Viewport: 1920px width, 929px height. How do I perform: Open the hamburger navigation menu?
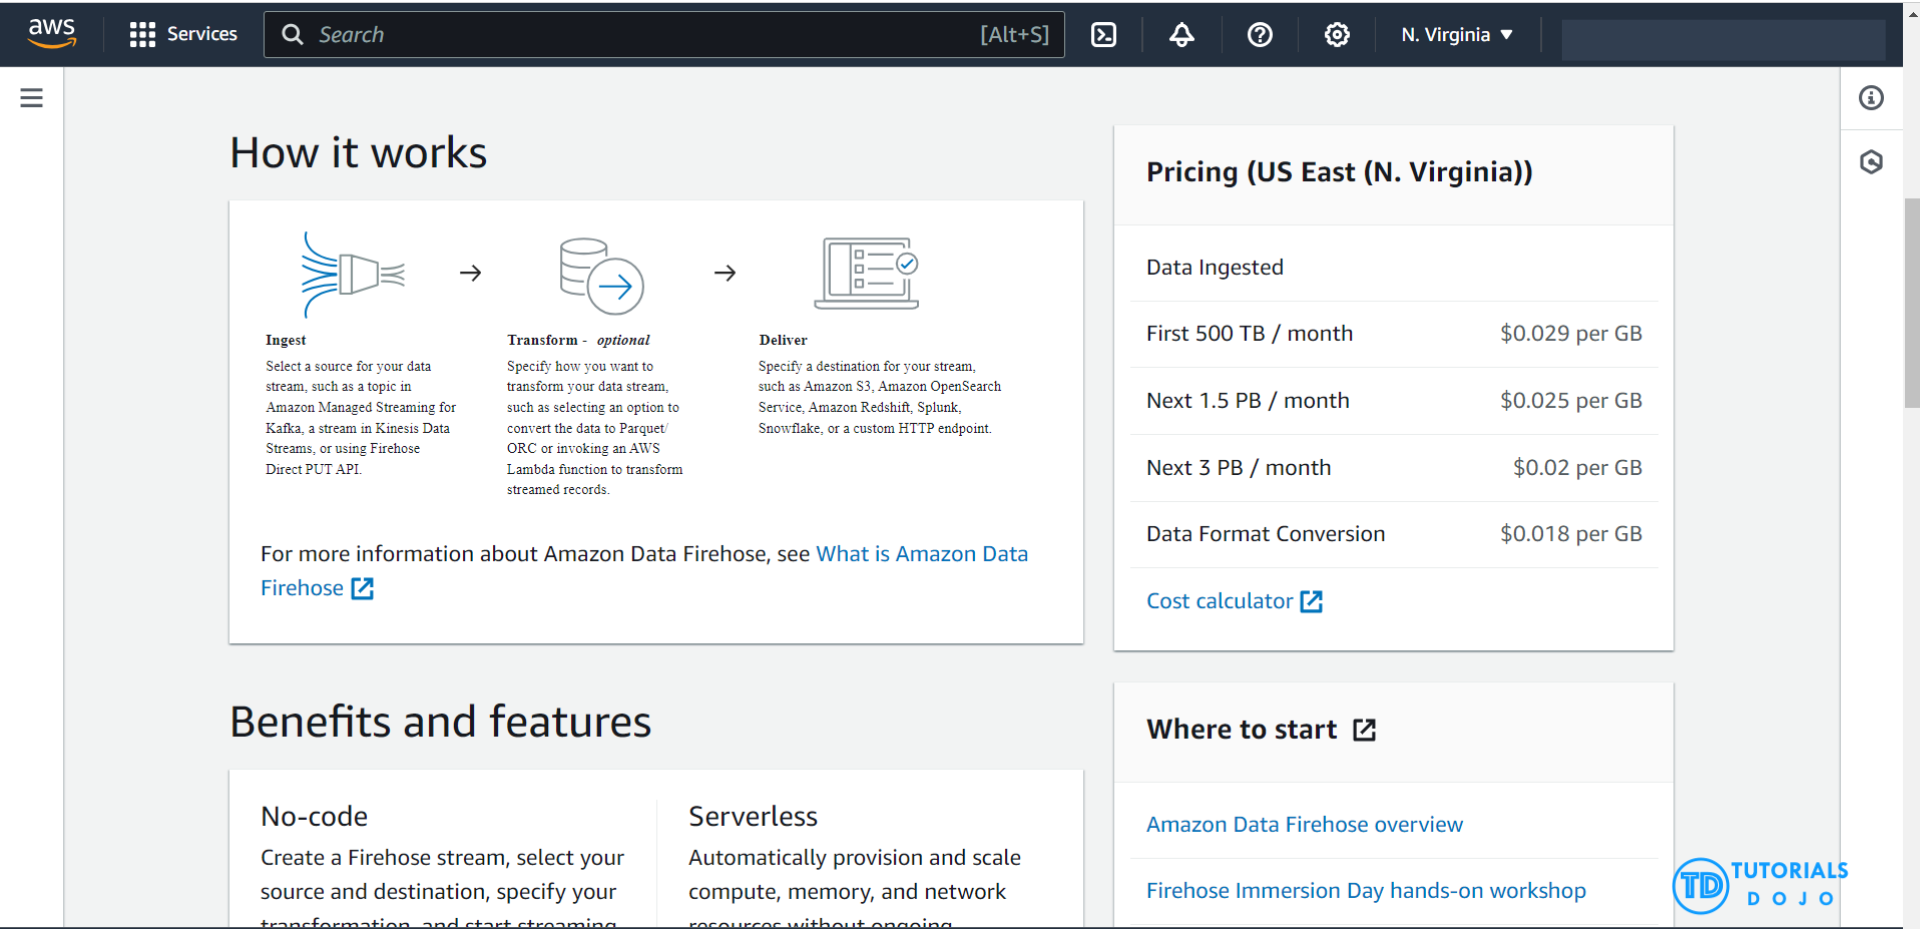click(x=32, y=98)
